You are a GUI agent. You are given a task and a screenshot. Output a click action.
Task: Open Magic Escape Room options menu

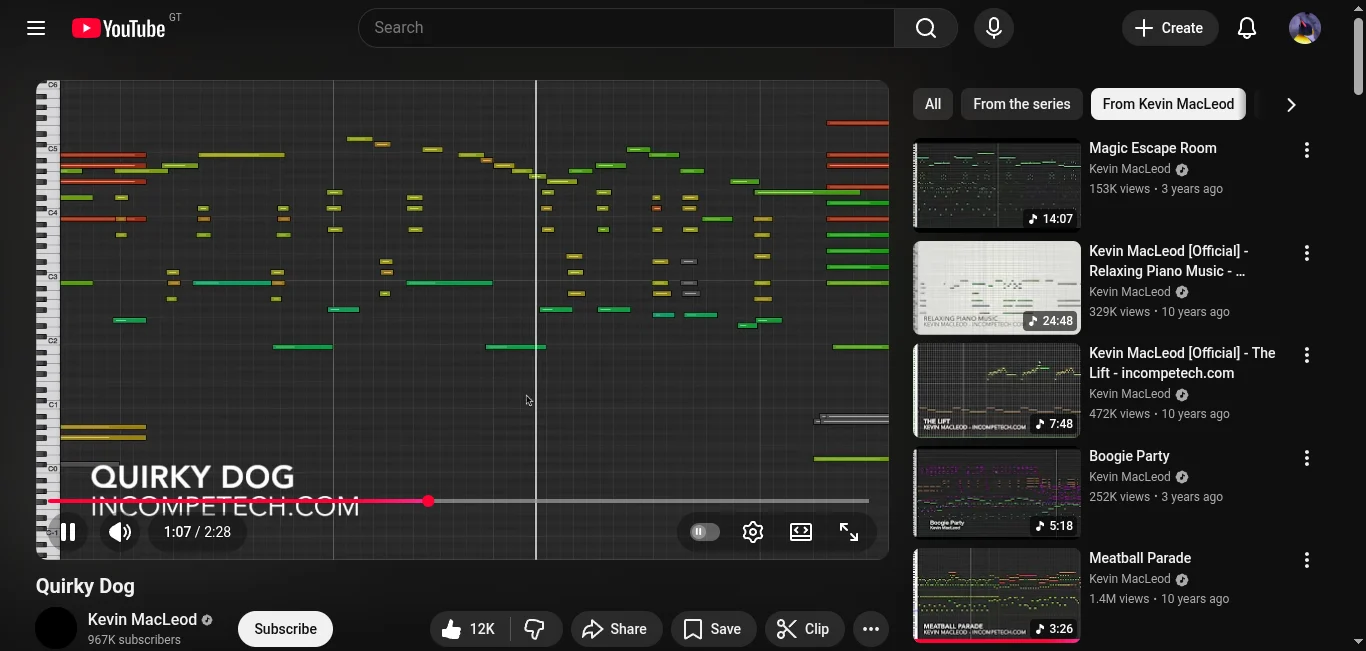1307,150
